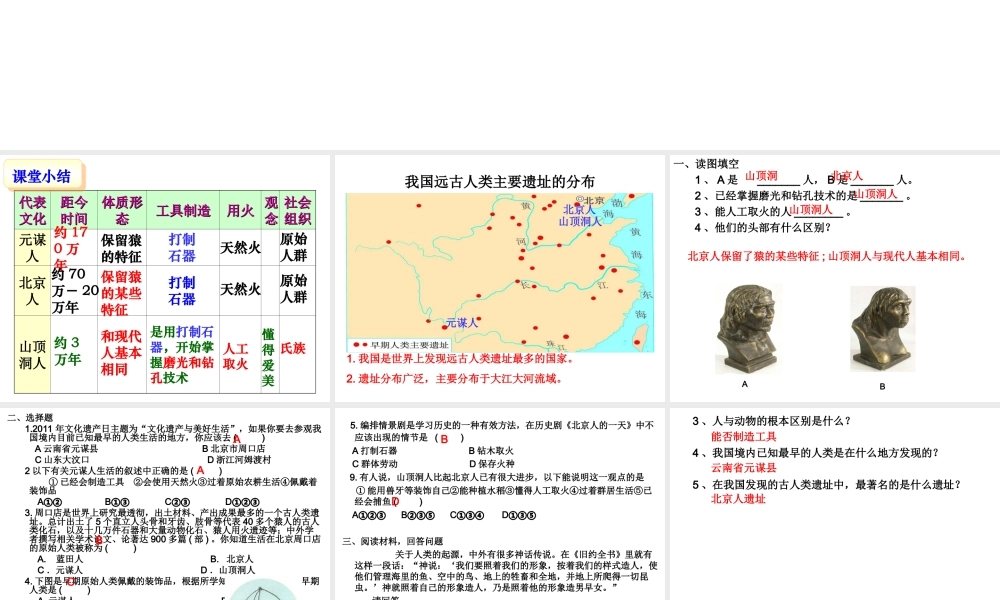The image size is (1000, 600).
Task: Click the red line 我国是世界上发现远古人类遗址最多的国家
Action: [460, 358]
